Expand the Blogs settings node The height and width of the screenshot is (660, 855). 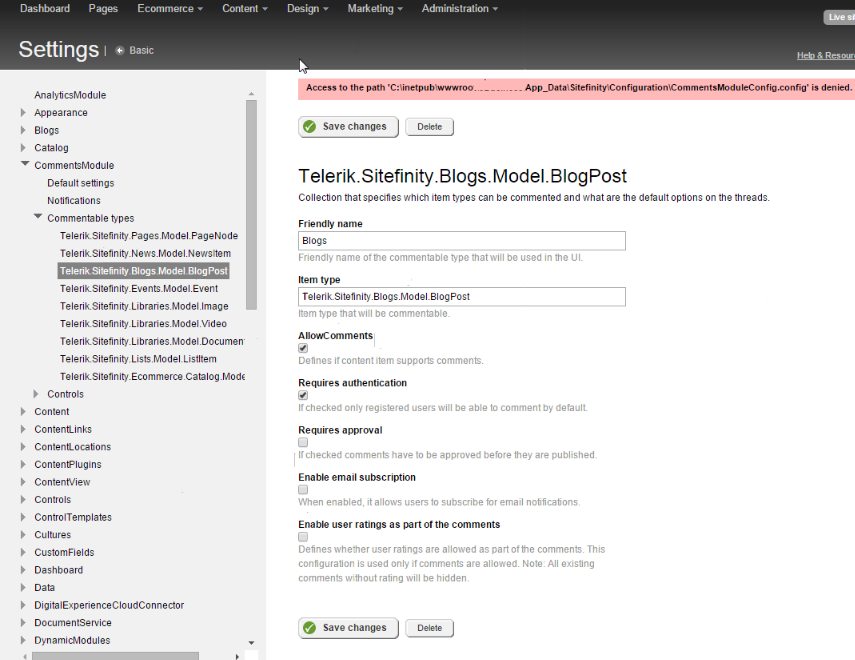point(23,130)
